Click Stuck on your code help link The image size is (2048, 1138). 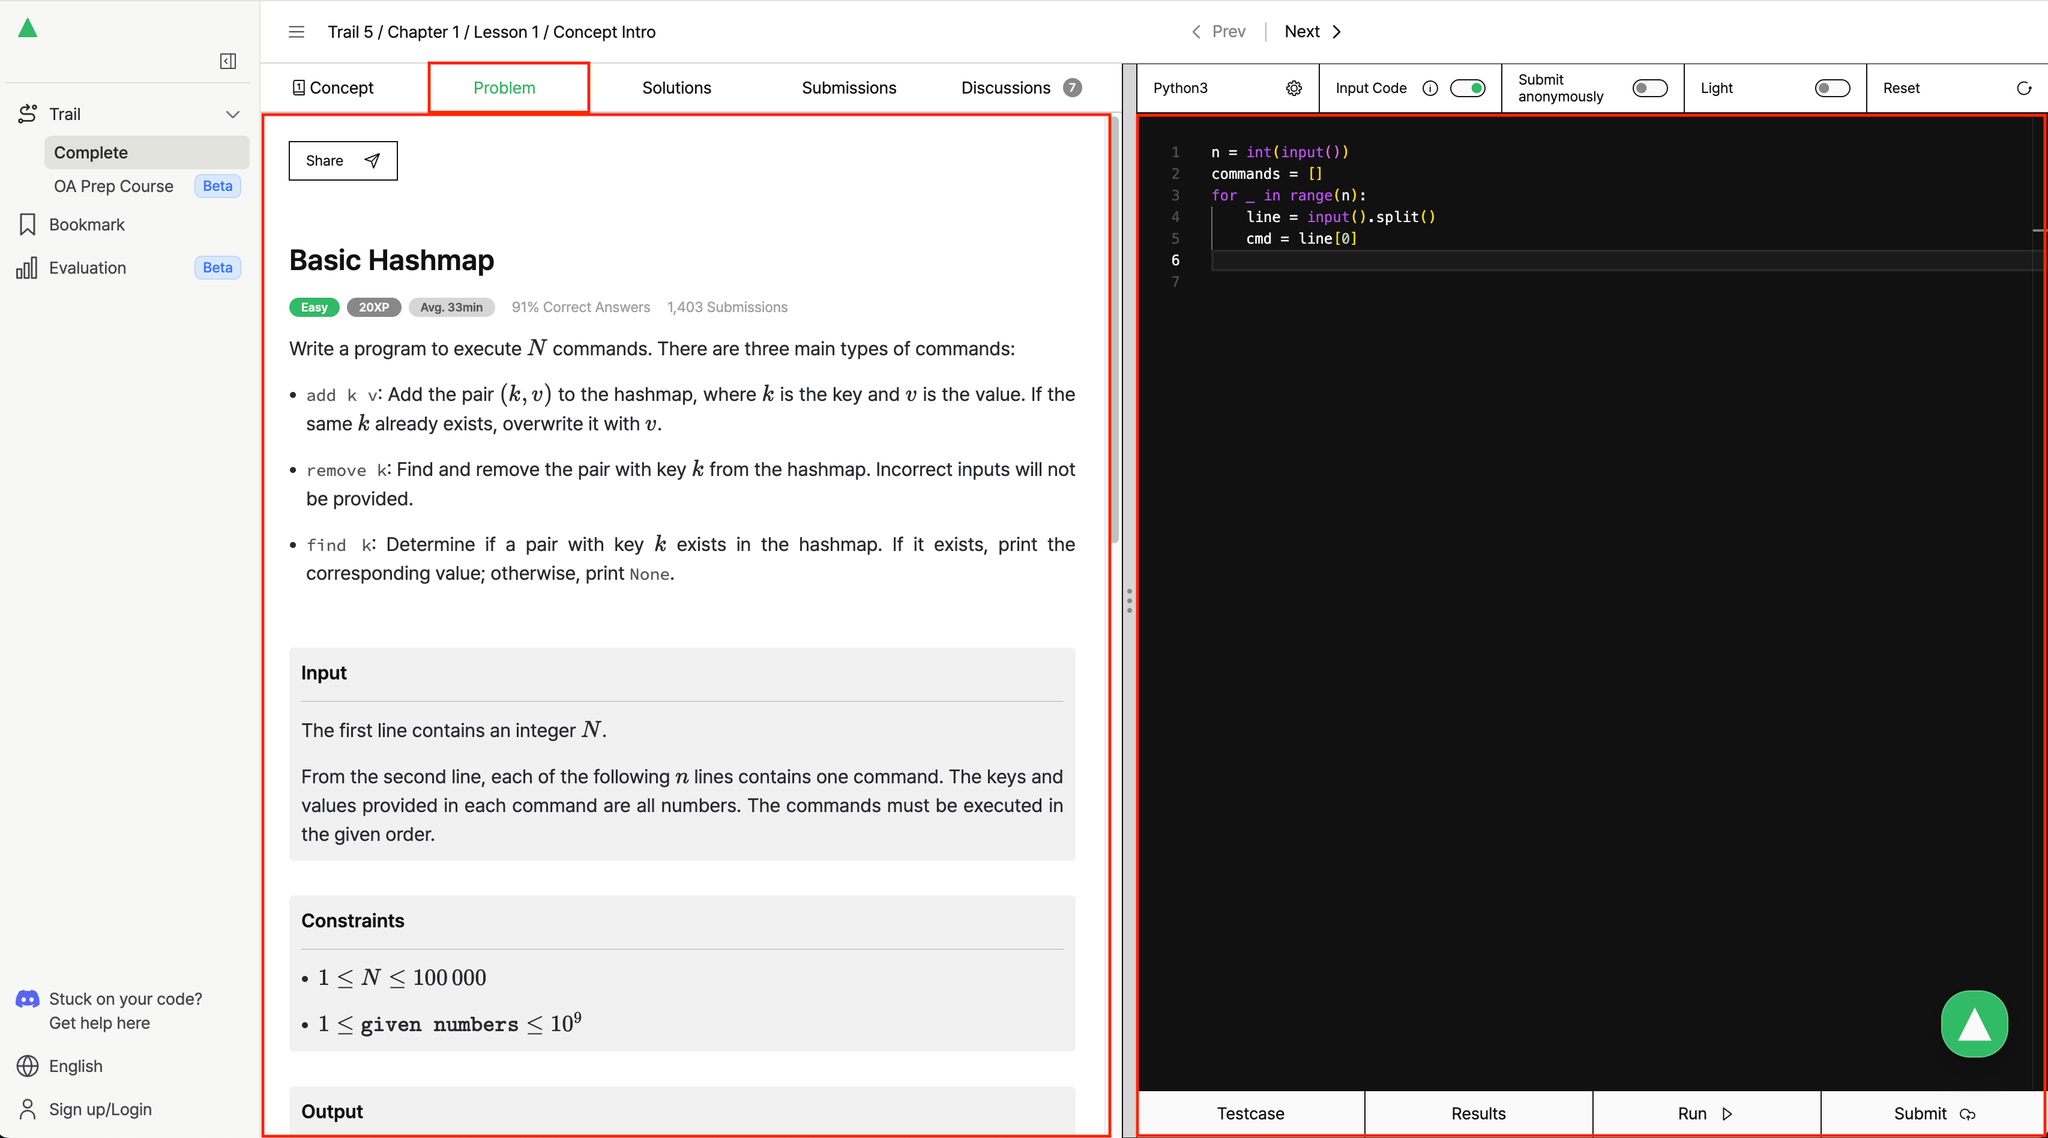[x=126, y=1011]
